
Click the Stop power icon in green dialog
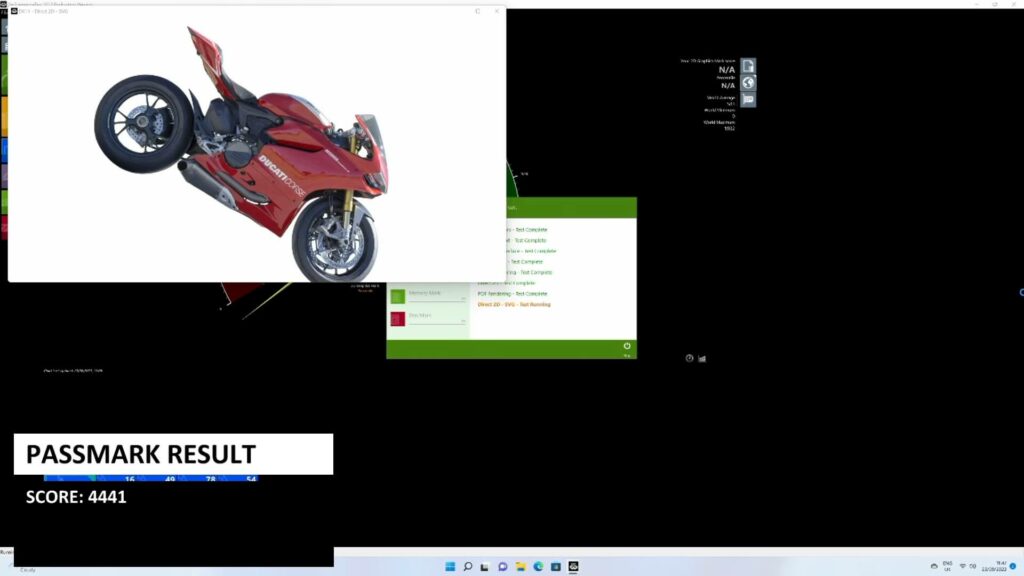(x=627, y=346)
